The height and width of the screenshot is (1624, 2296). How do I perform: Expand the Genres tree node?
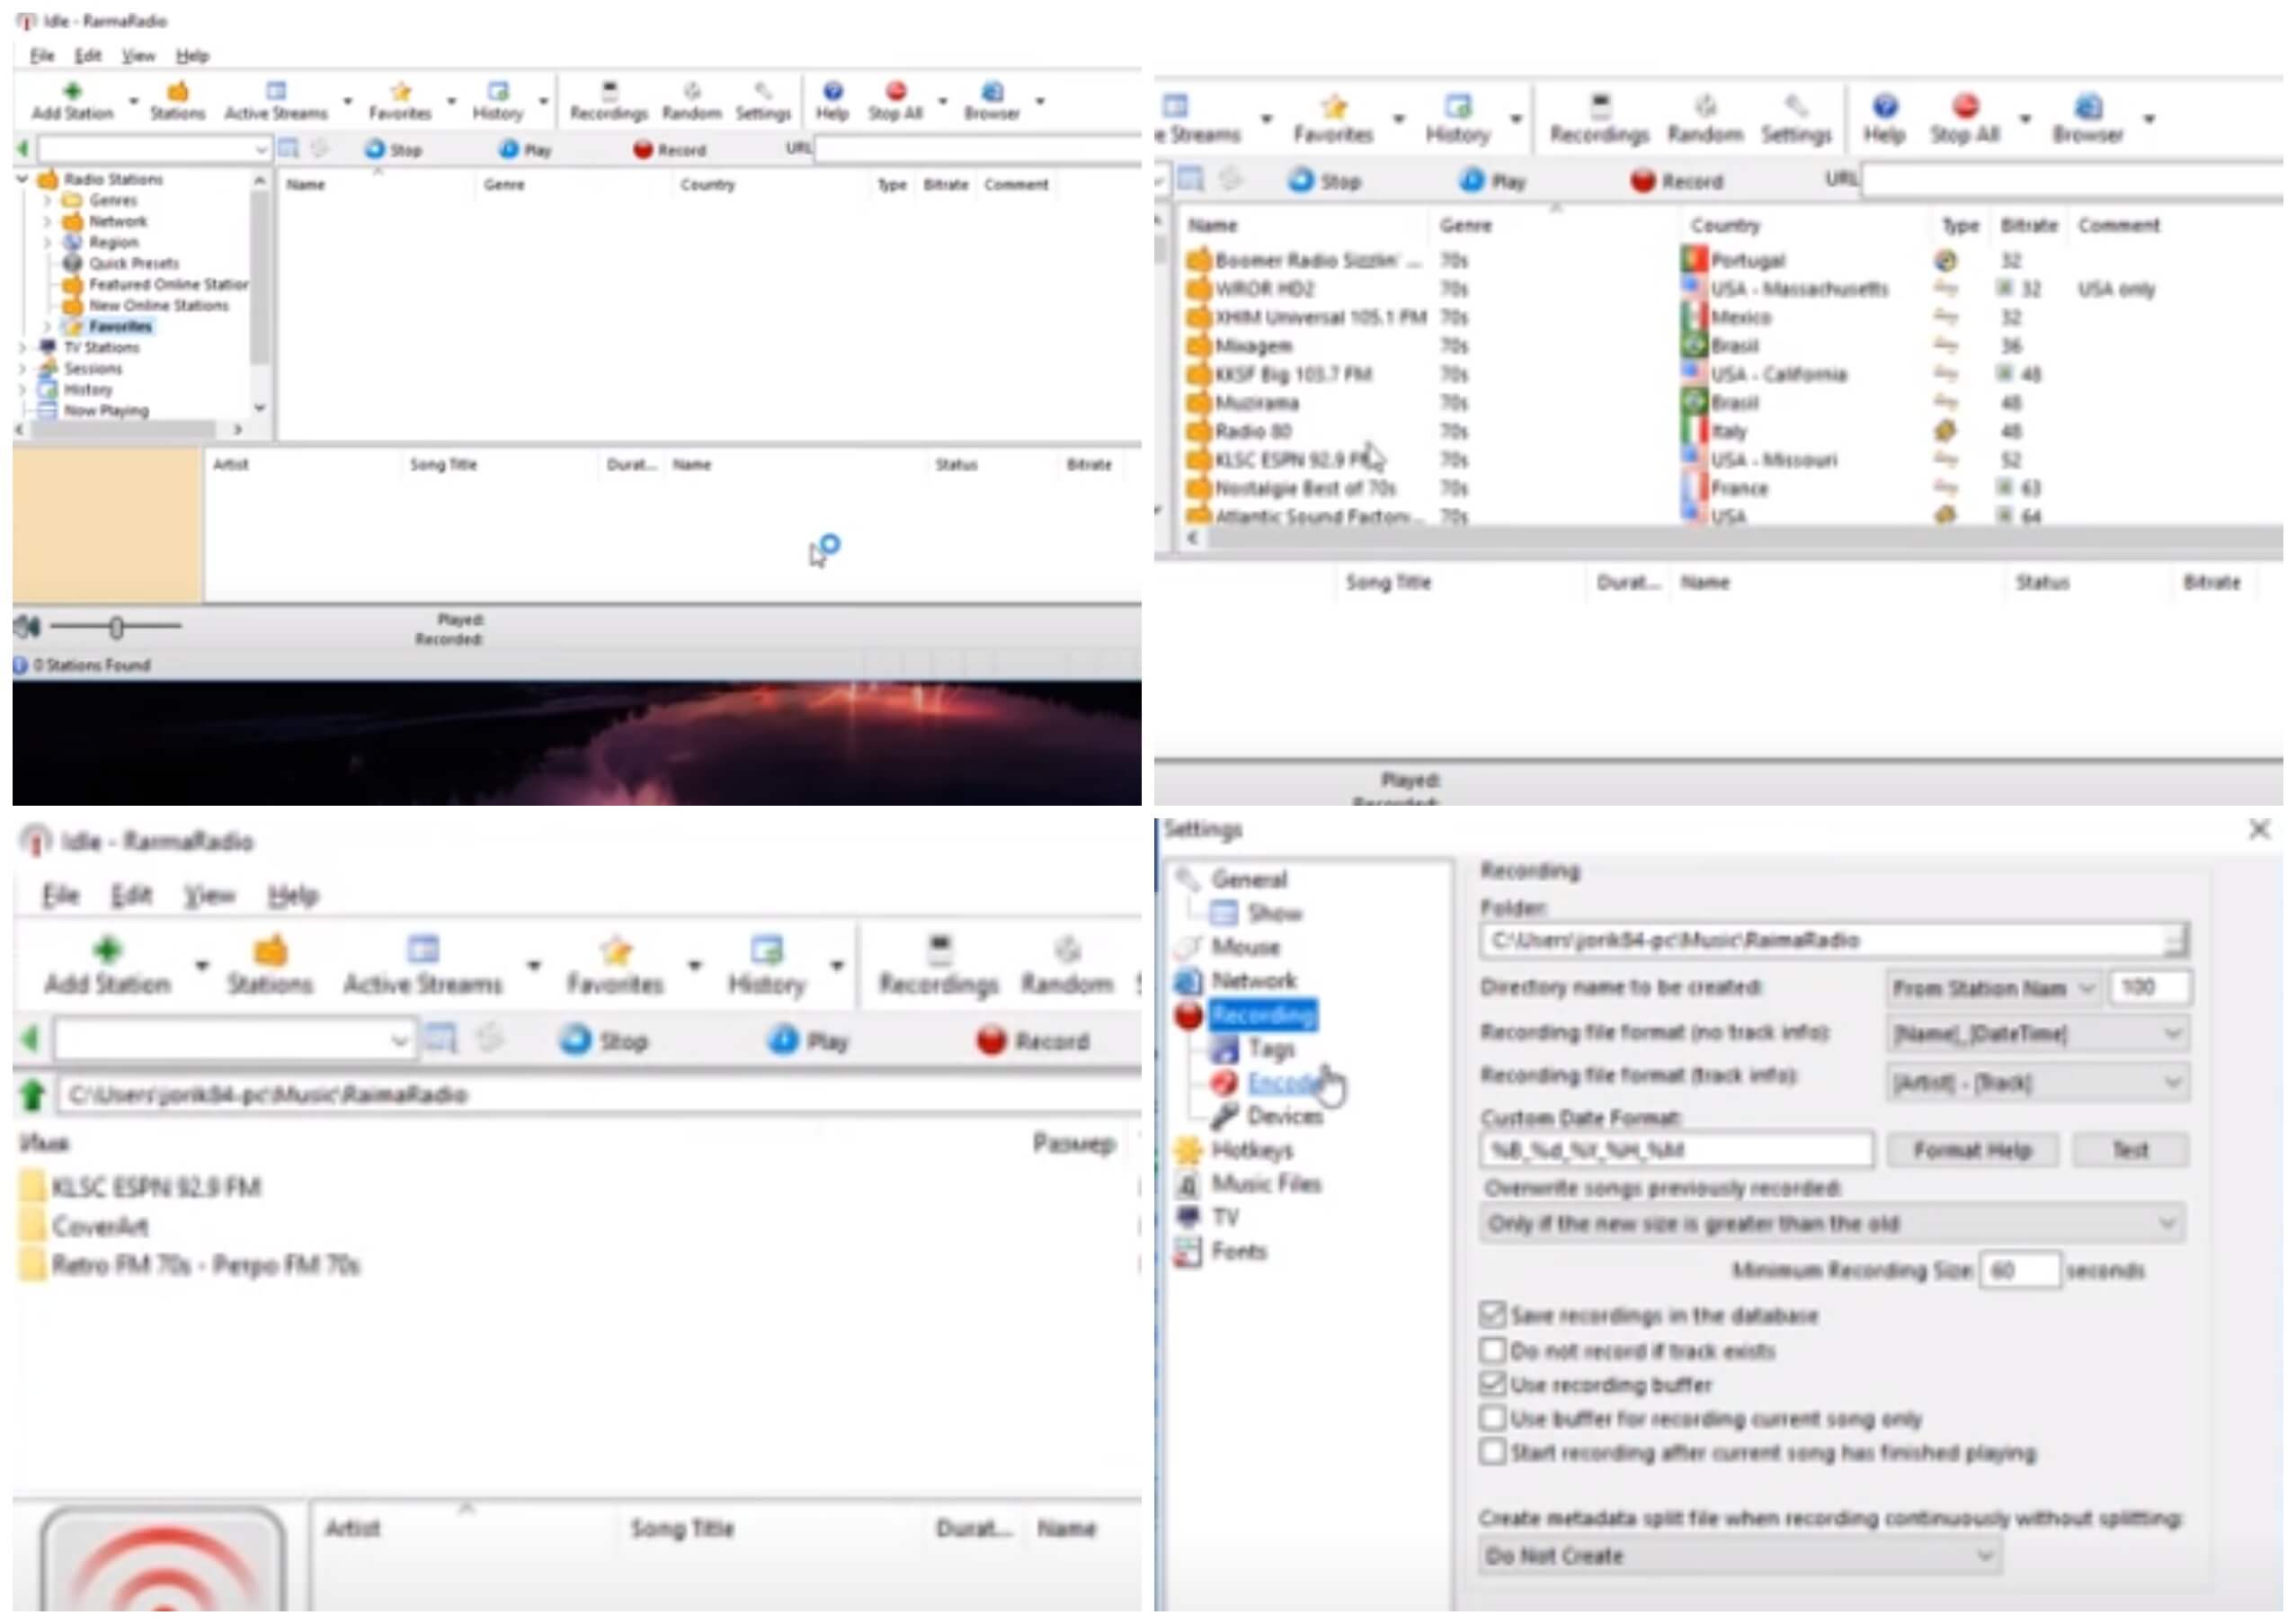[46, 200]
